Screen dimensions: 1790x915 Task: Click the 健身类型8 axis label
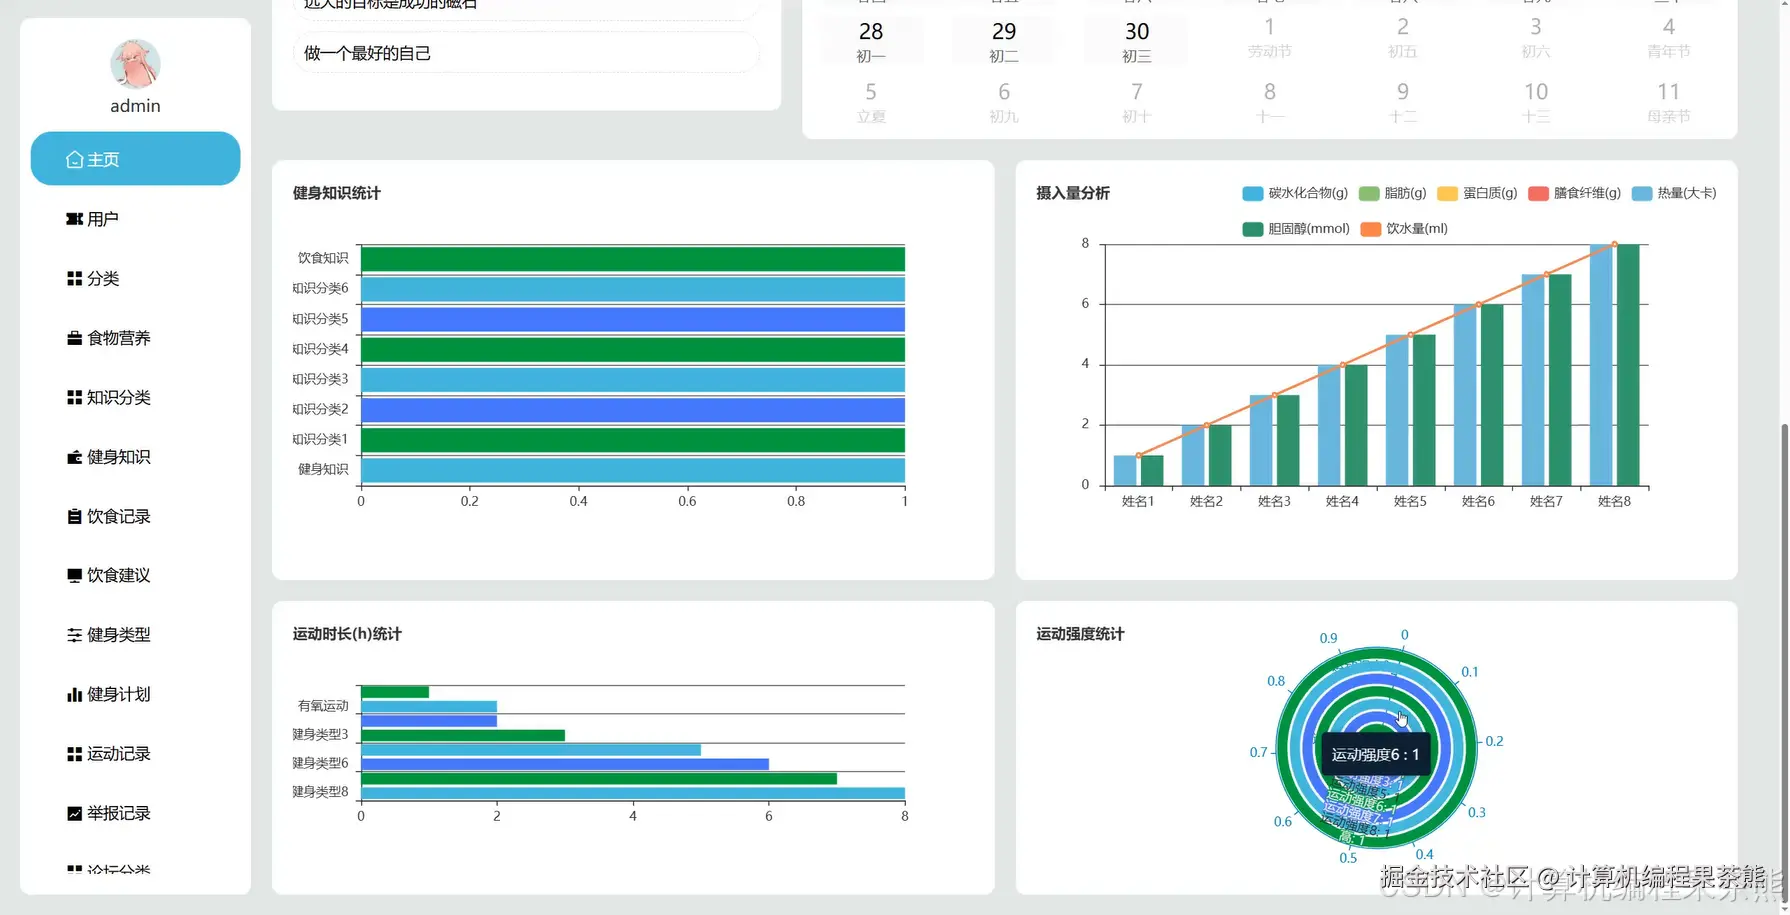[x=320, y=792]
